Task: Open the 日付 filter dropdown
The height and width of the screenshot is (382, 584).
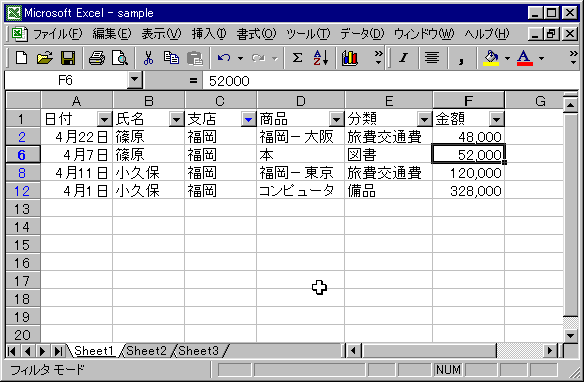Action: [x=104, y=120]
